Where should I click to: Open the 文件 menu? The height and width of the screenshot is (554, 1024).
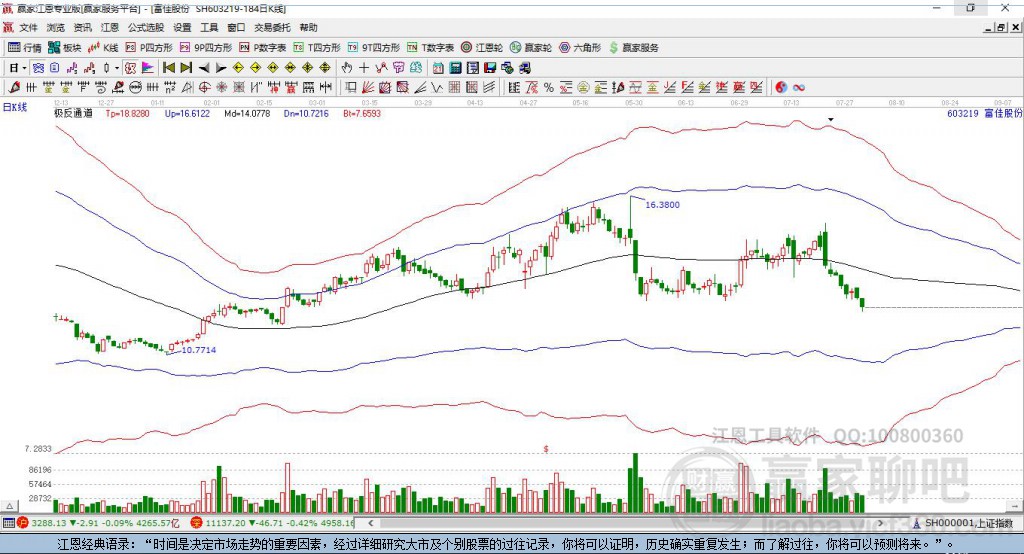[x=28, y=27]
